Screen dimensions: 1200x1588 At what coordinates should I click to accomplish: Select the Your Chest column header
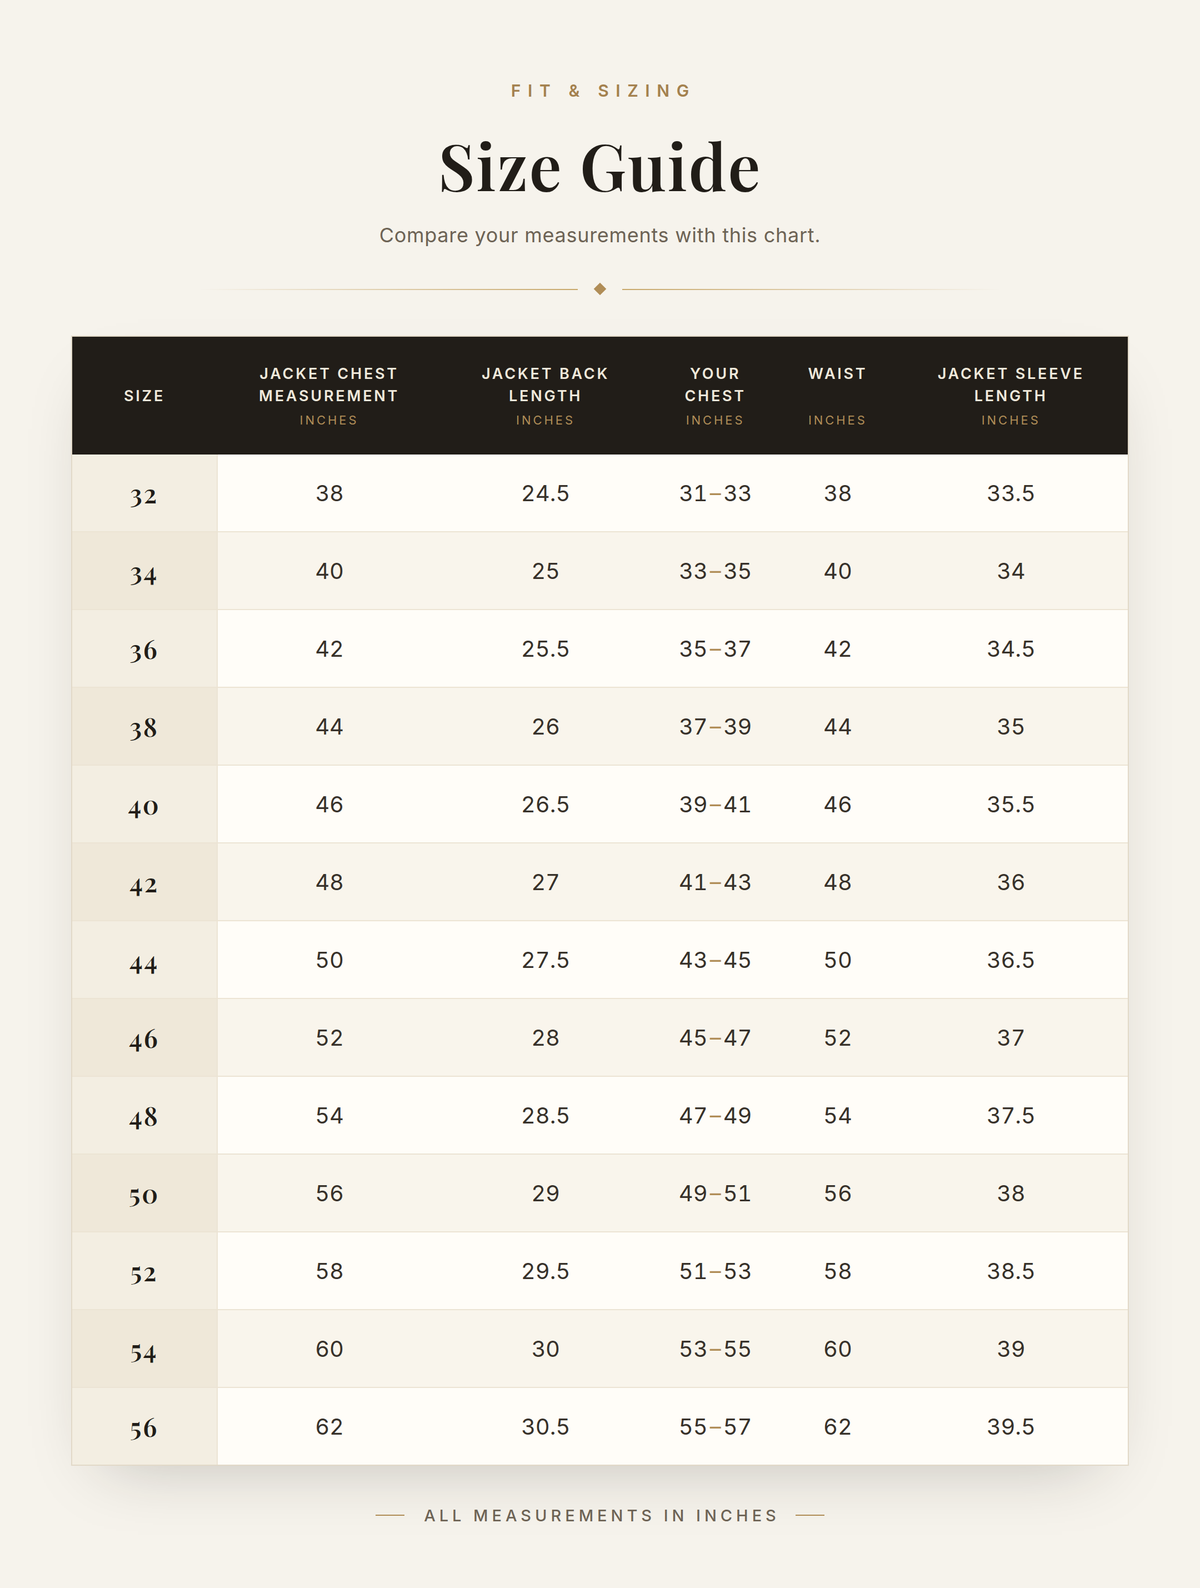pyautogui.click(x=715, y=396)
